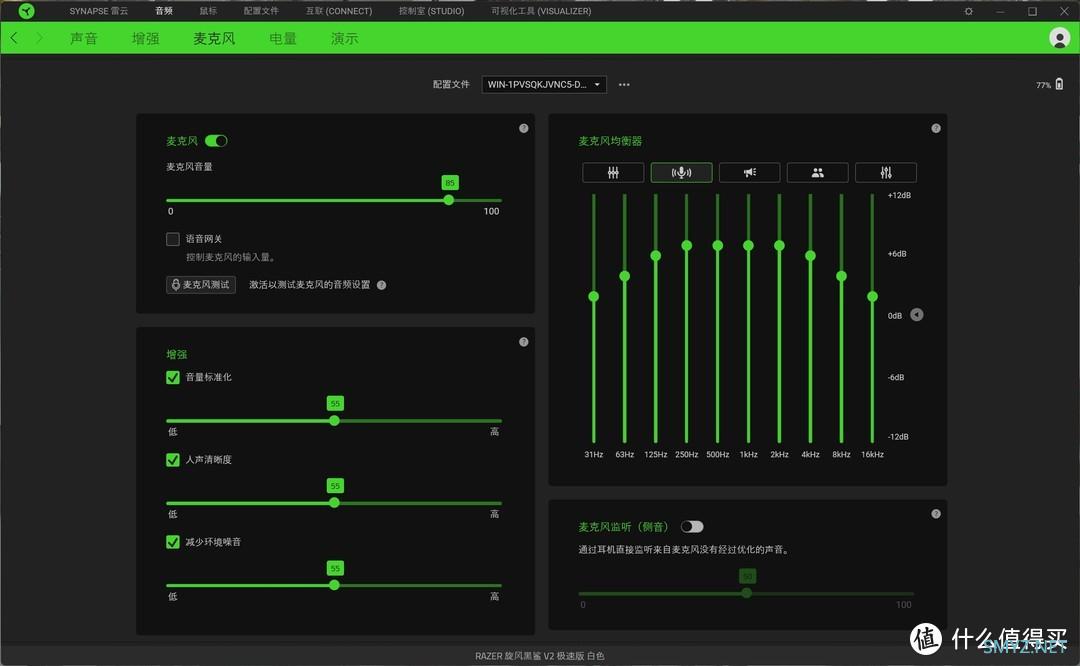Uncheck the 音量标准化 checkbox

(173, 377)
